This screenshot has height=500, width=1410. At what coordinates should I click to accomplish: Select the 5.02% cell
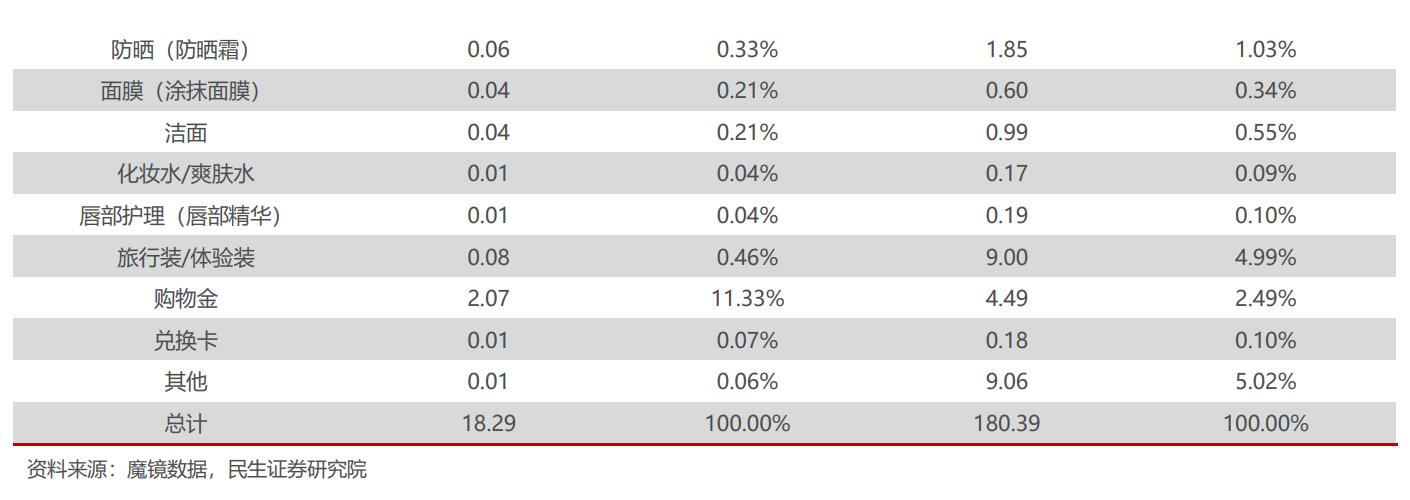pos(1265,381)
